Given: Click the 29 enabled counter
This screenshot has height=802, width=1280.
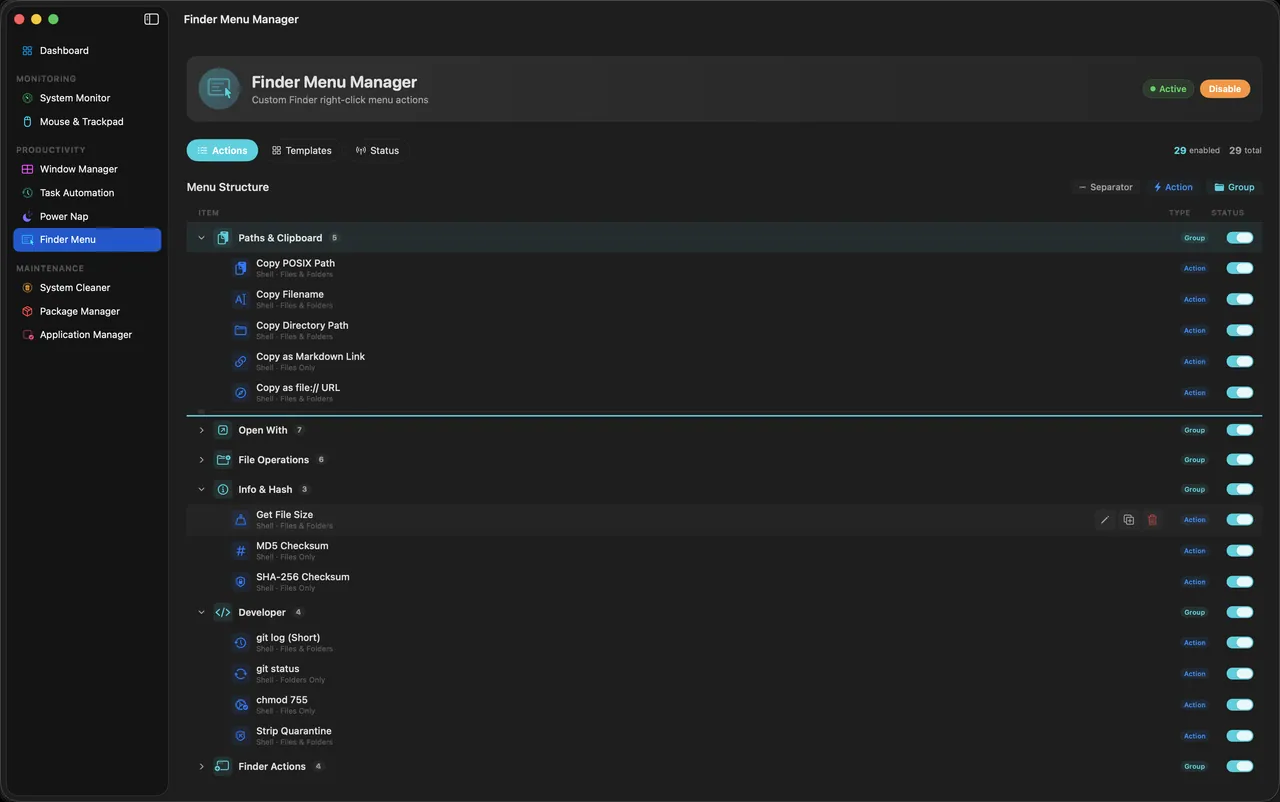Looking at the screenshot, I should point(1197,150).
